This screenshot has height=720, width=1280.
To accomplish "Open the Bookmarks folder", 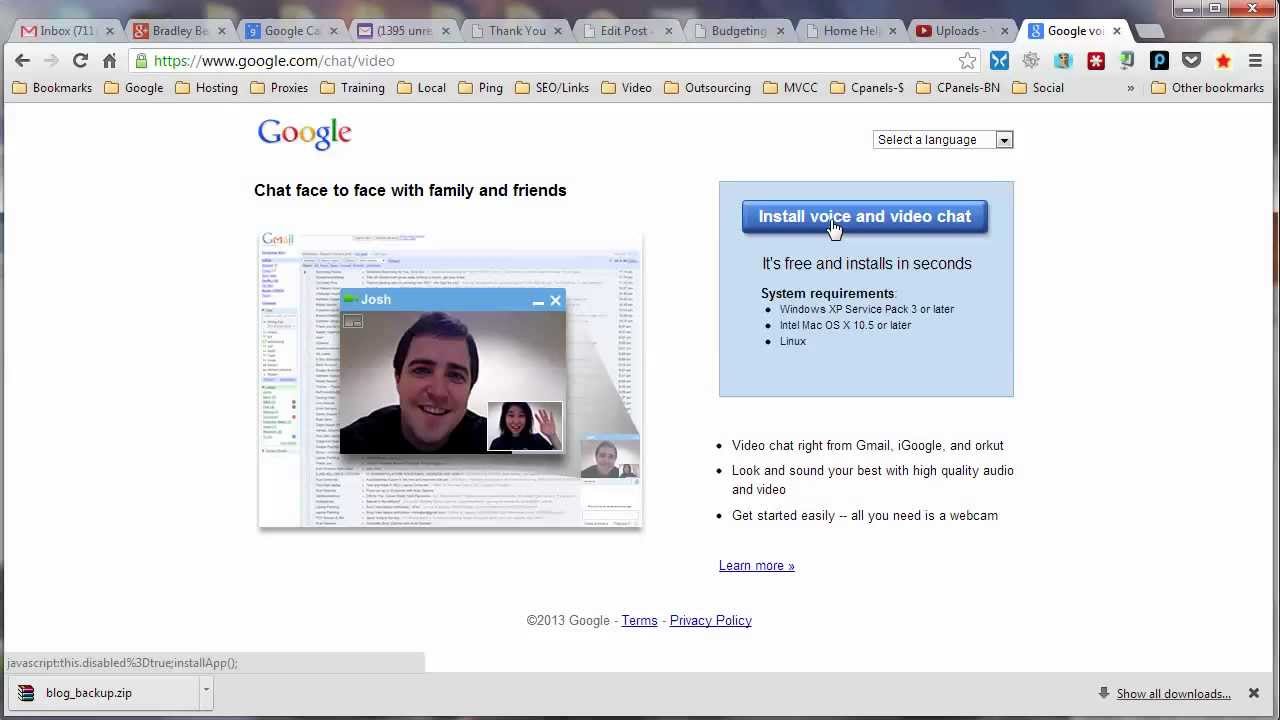I will tap(52, 88).
